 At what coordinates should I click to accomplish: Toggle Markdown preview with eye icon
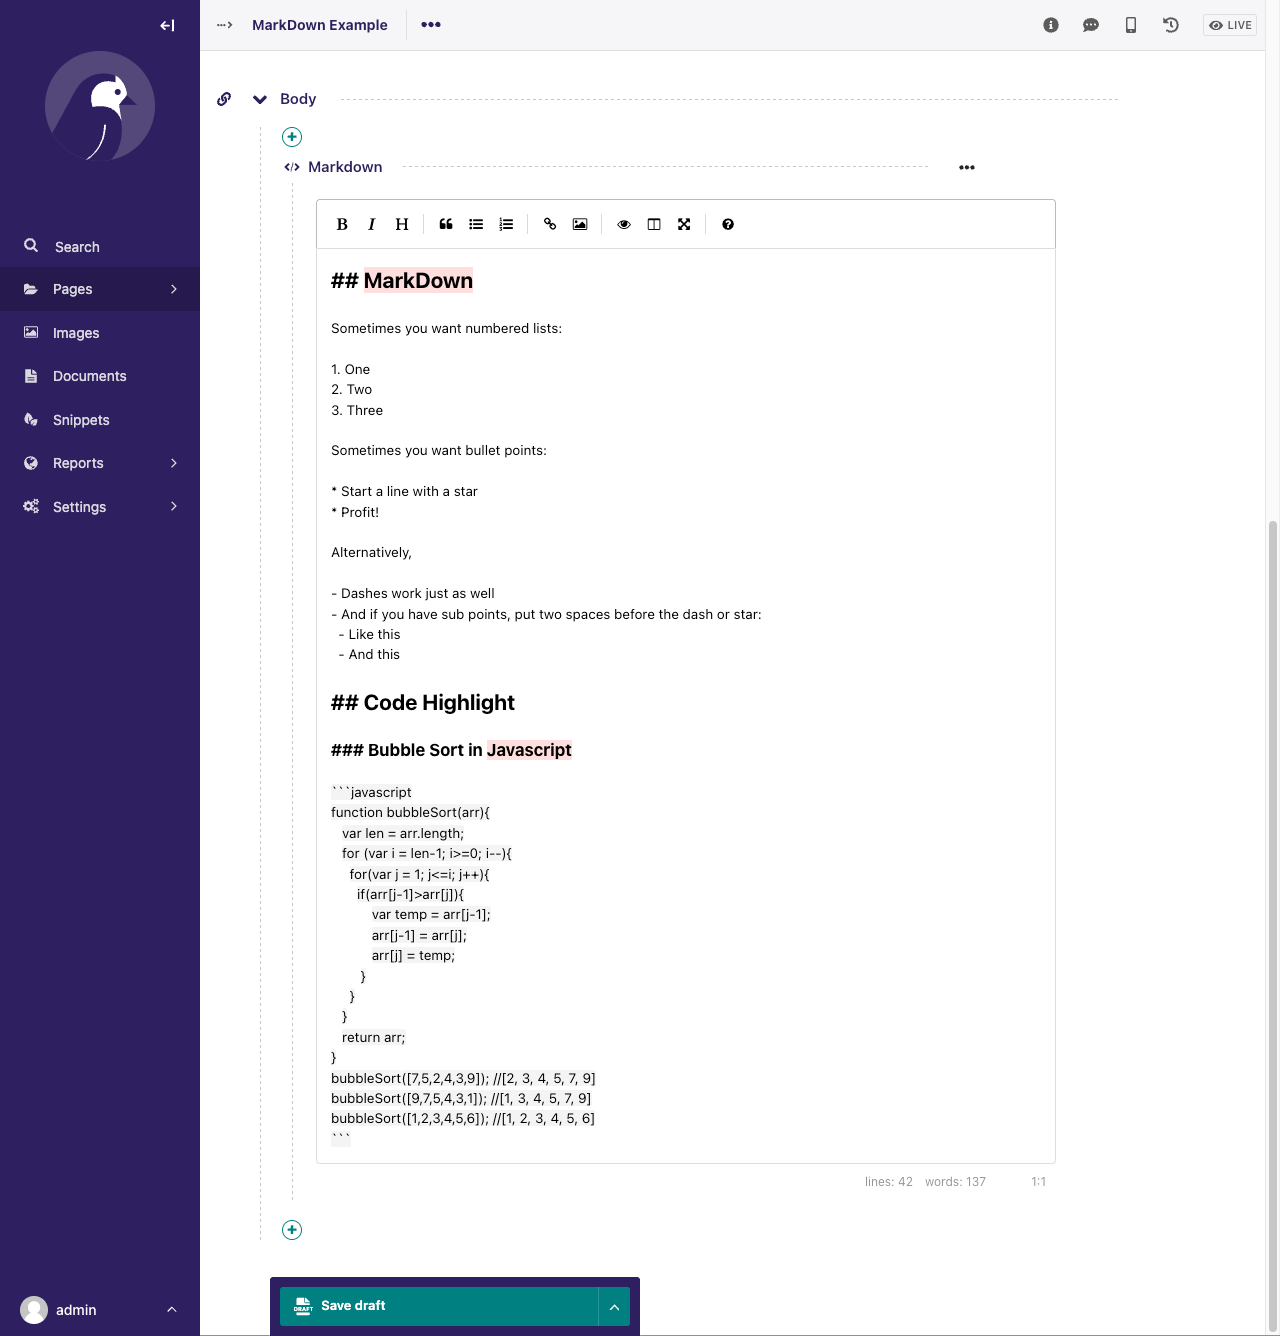tap(624, 224)
